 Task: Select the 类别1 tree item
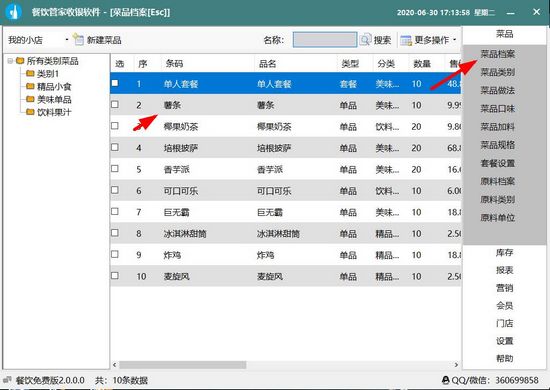tap(48, 74)
